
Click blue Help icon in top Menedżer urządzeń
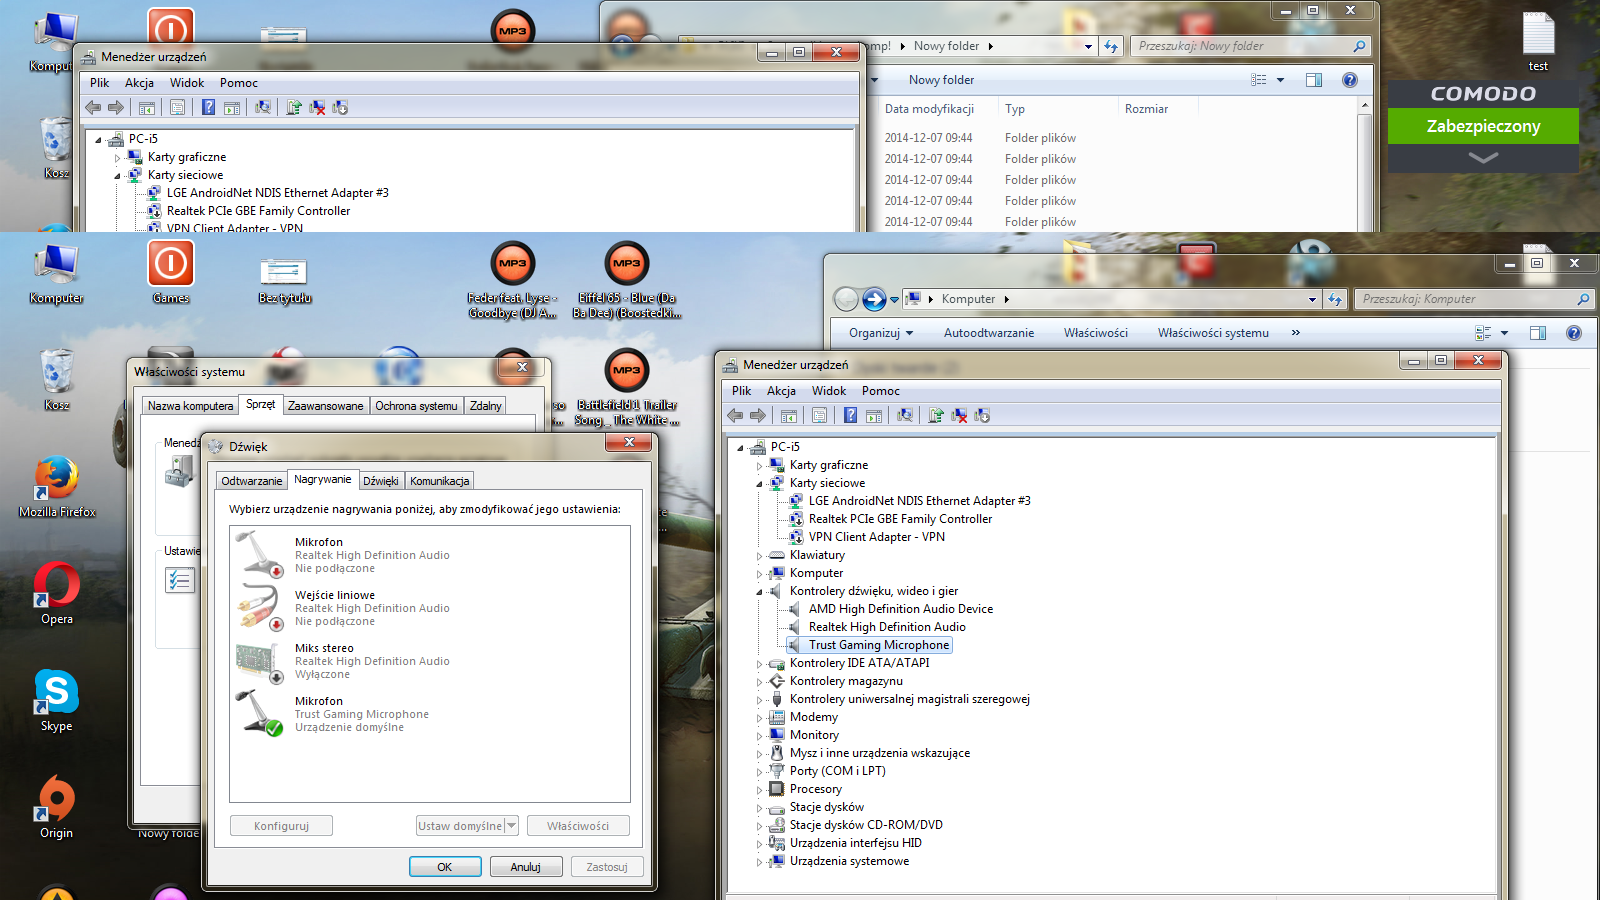(209, 108)
